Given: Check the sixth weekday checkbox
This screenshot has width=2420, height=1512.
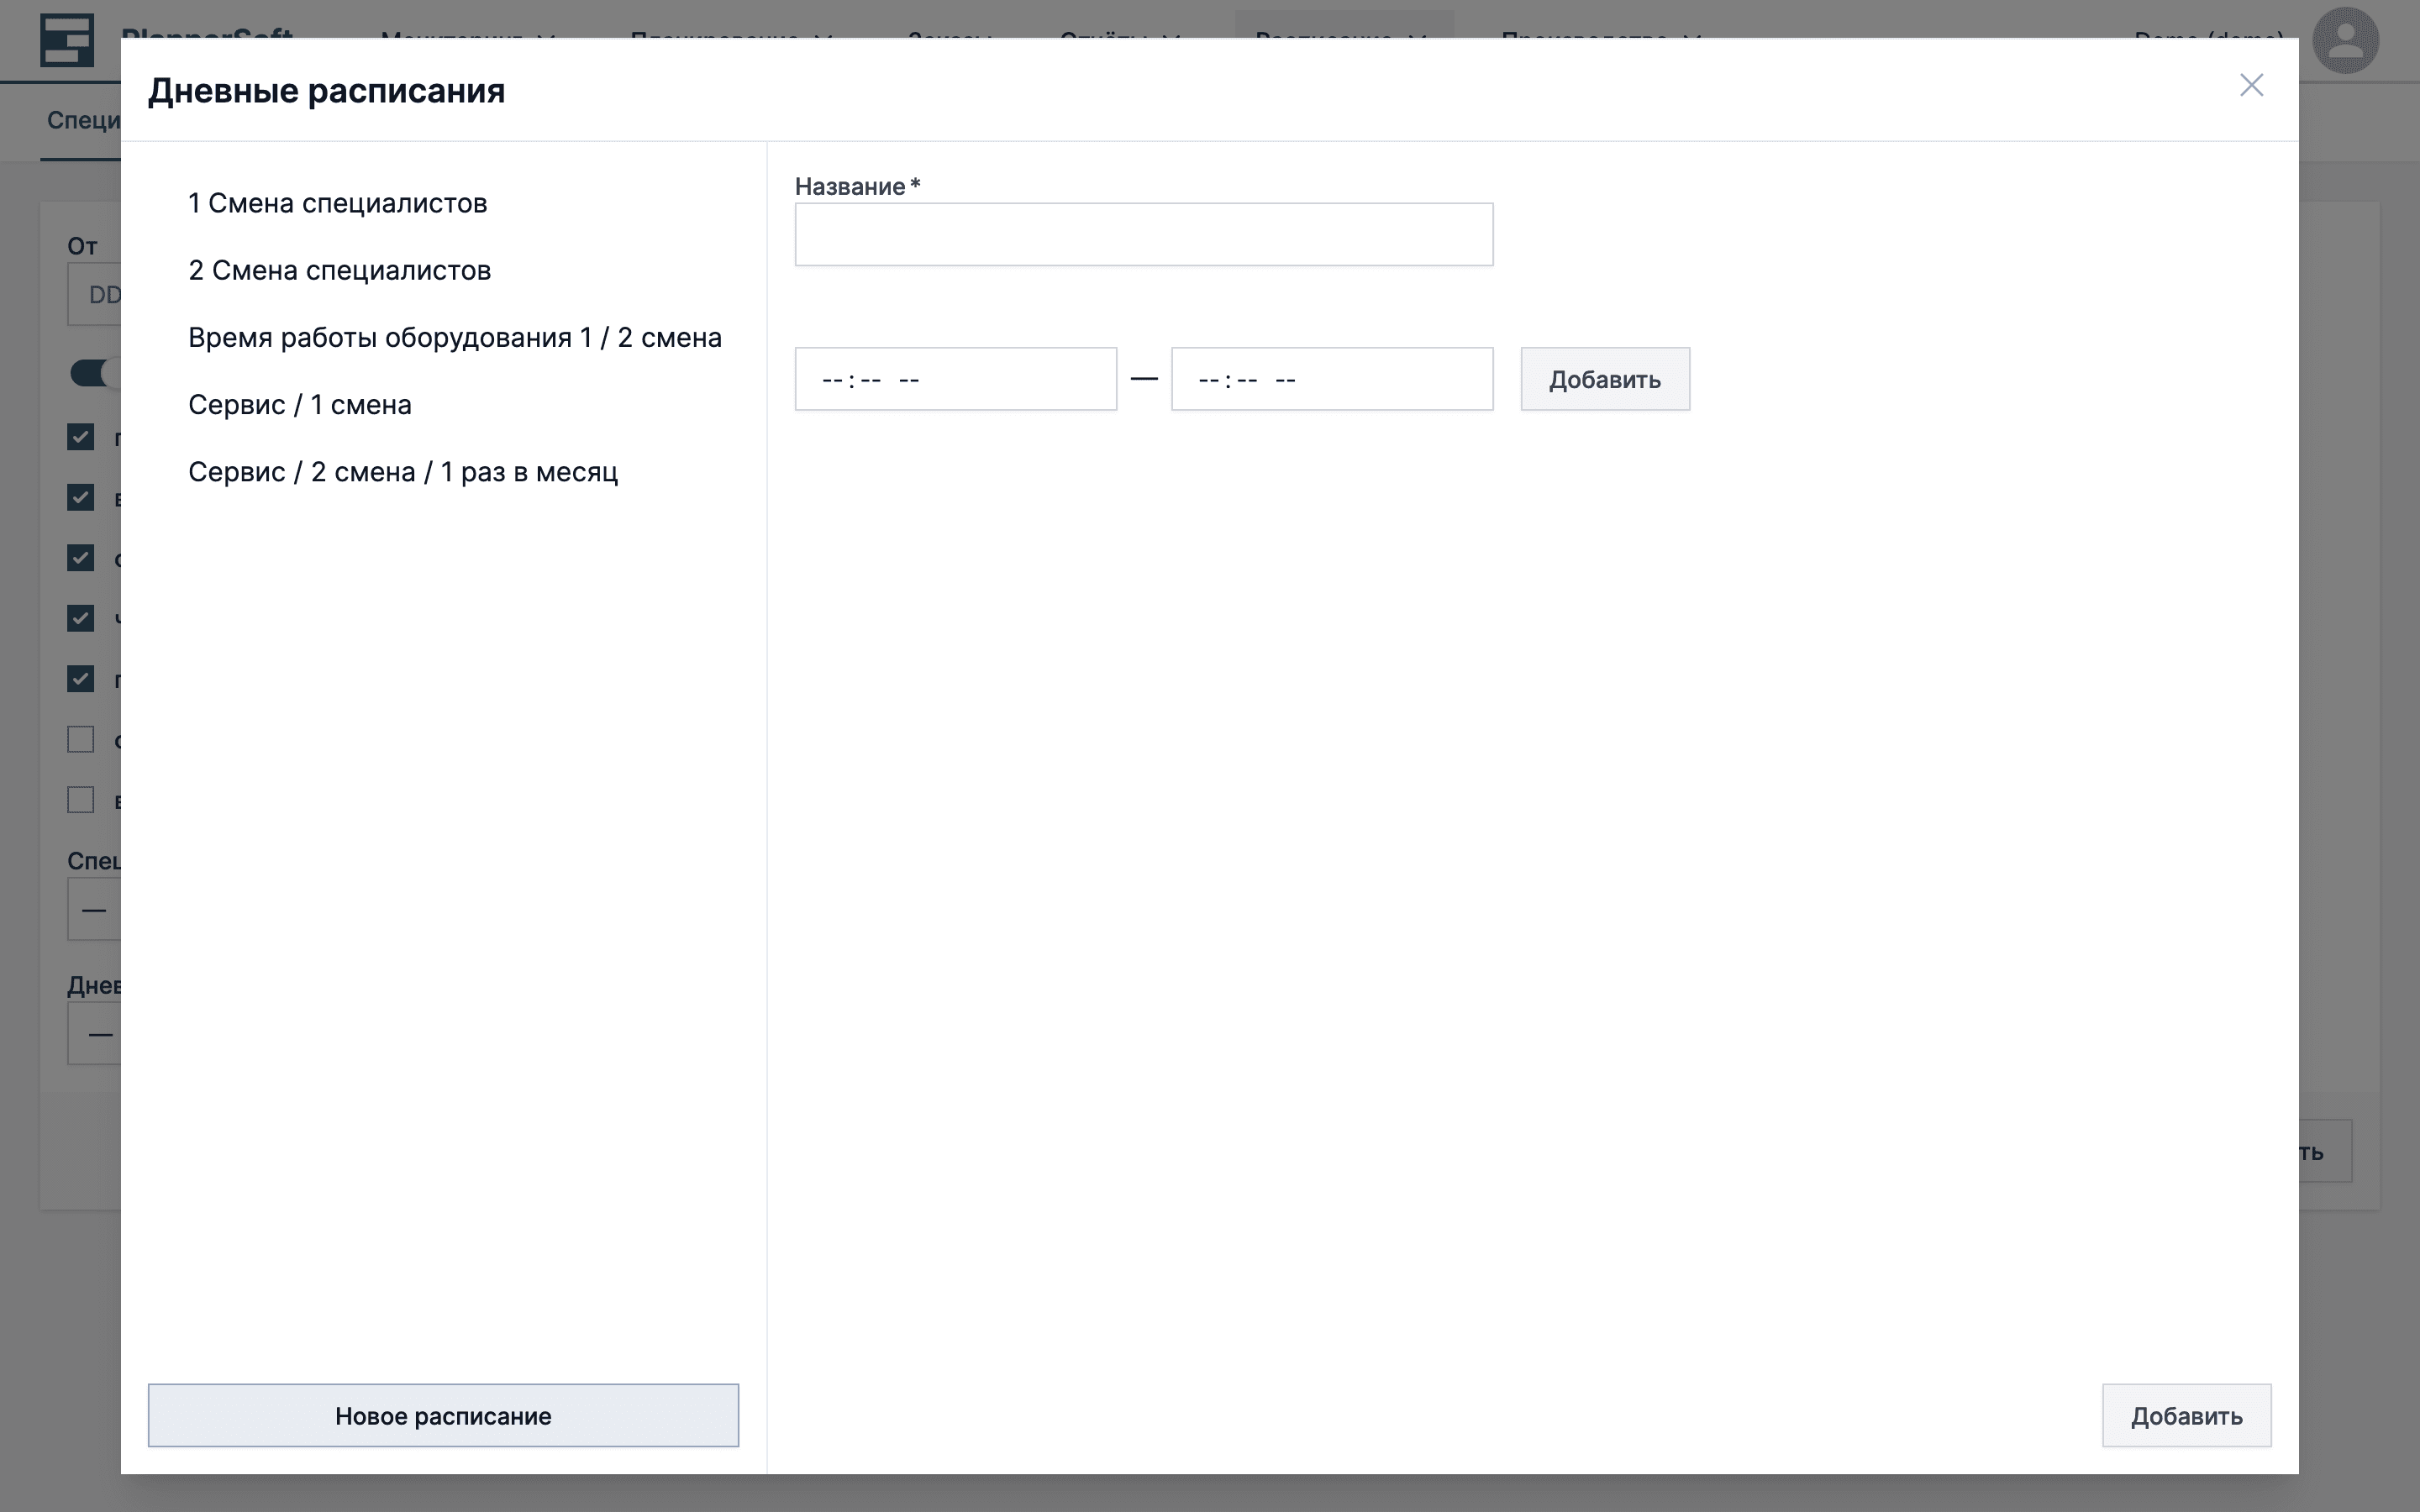Looking at the screenshot, I should (81, 740).
